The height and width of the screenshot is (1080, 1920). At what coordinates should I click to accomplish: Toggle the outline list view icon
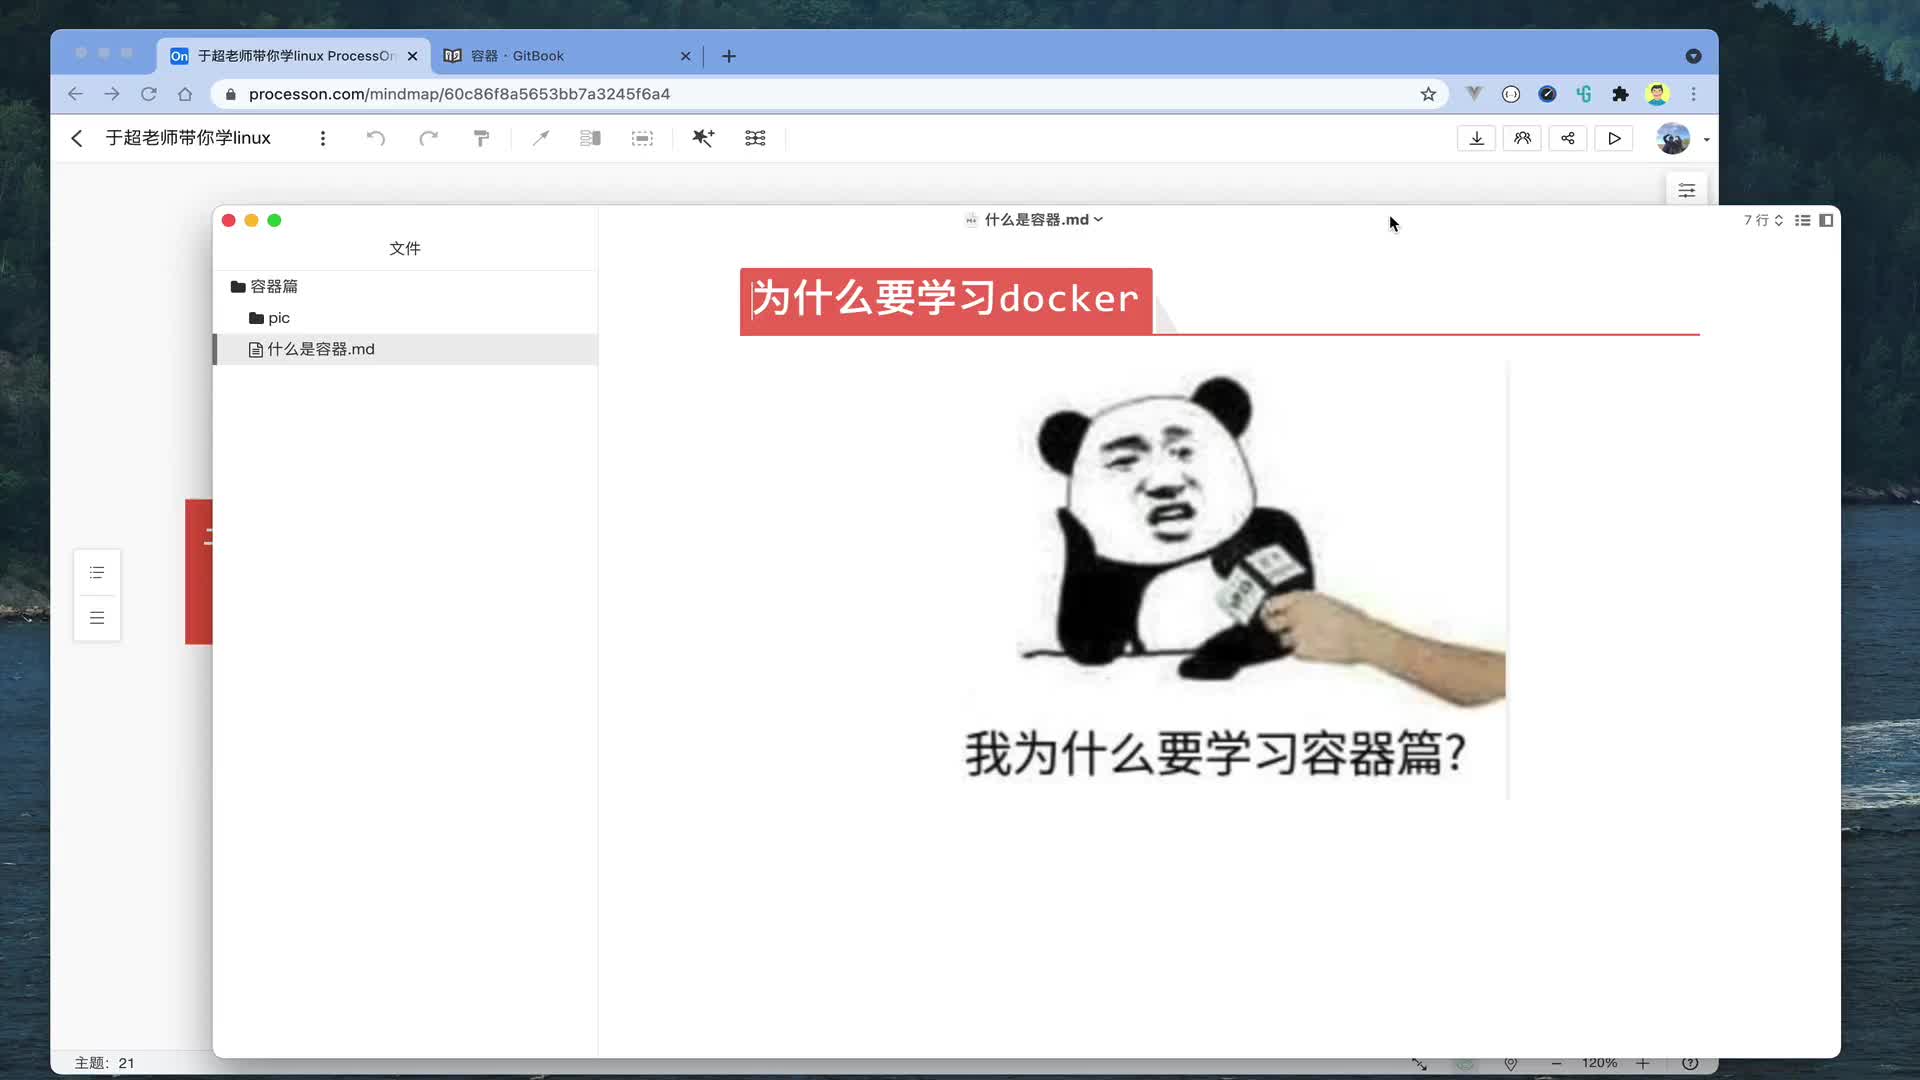coord(1802,220)
